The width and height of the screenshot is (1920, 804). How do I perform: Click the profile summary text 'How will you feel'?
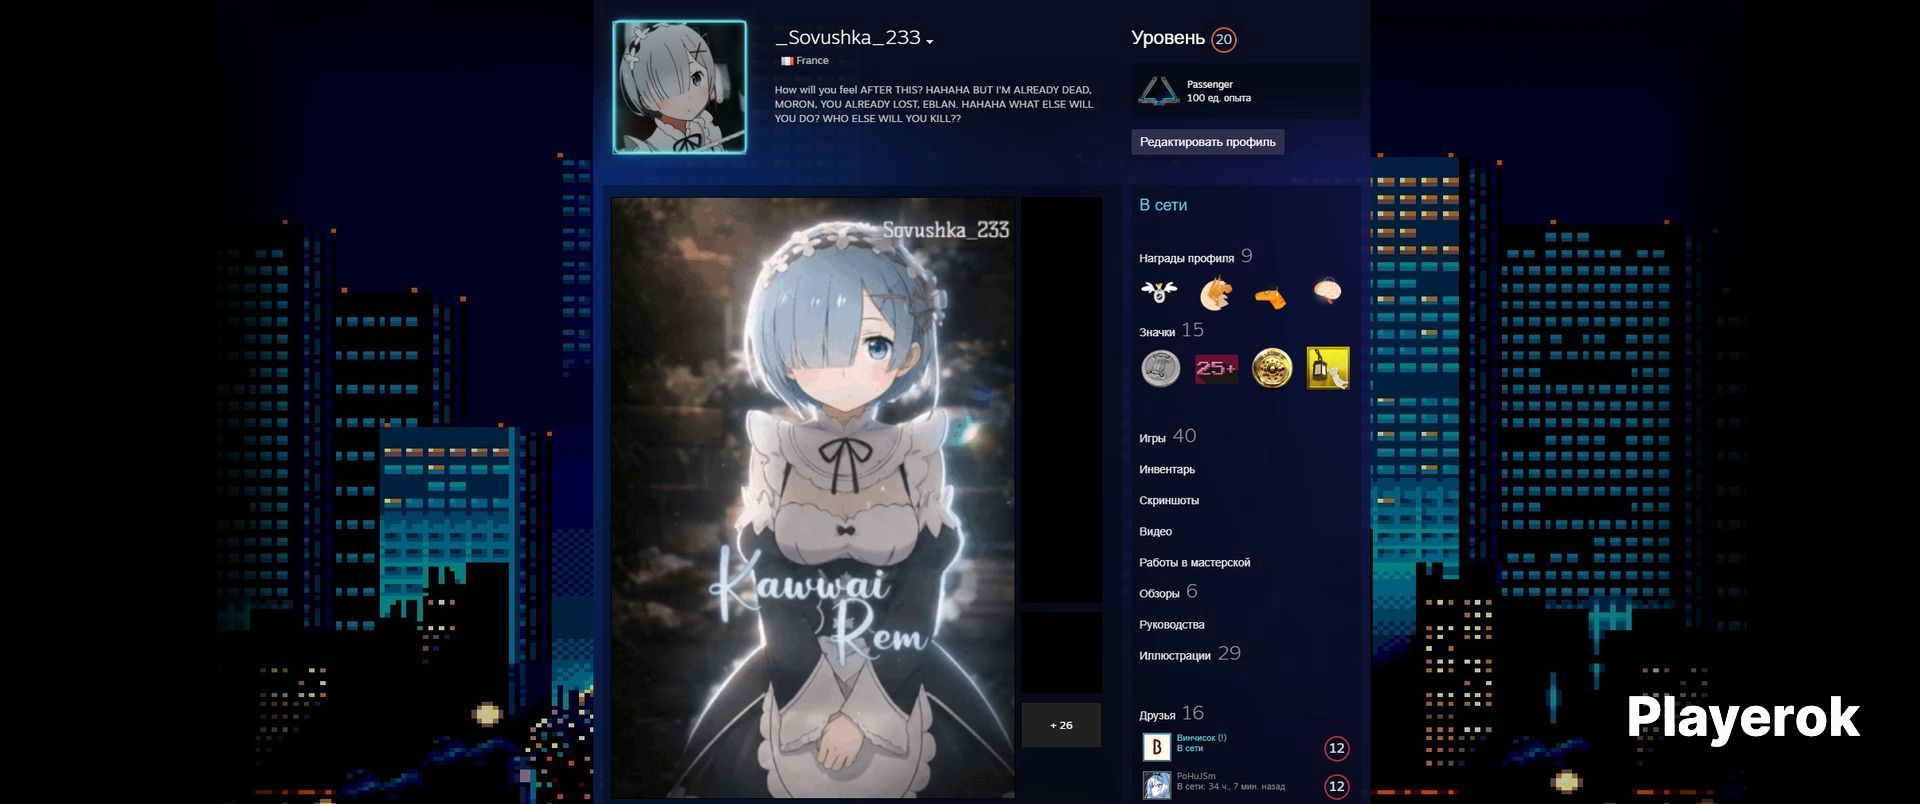pos(933,104)
